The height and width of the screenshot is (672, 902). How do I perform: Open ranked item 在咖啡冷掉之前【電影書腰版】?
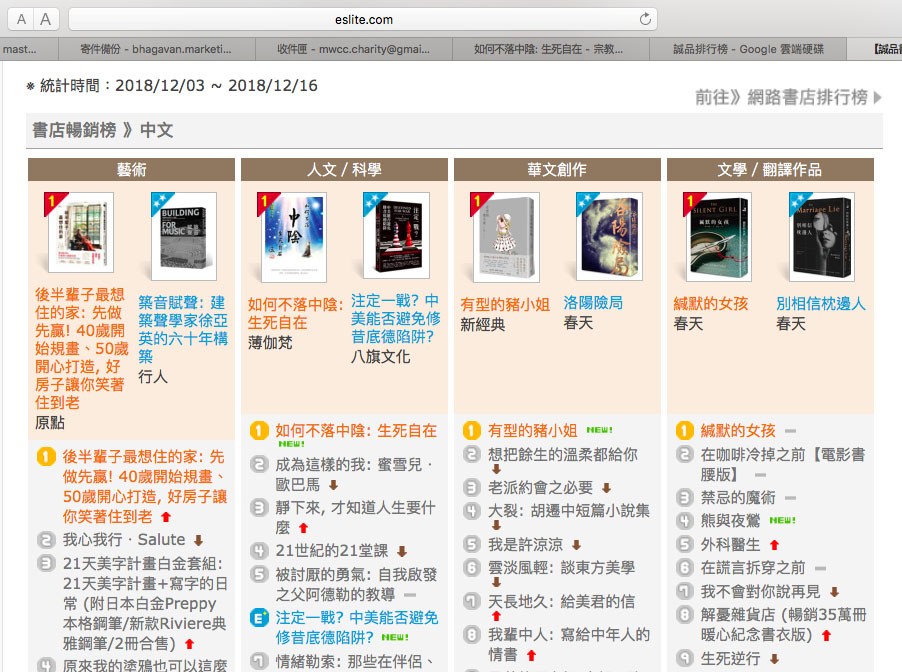(x=782, y=464)
